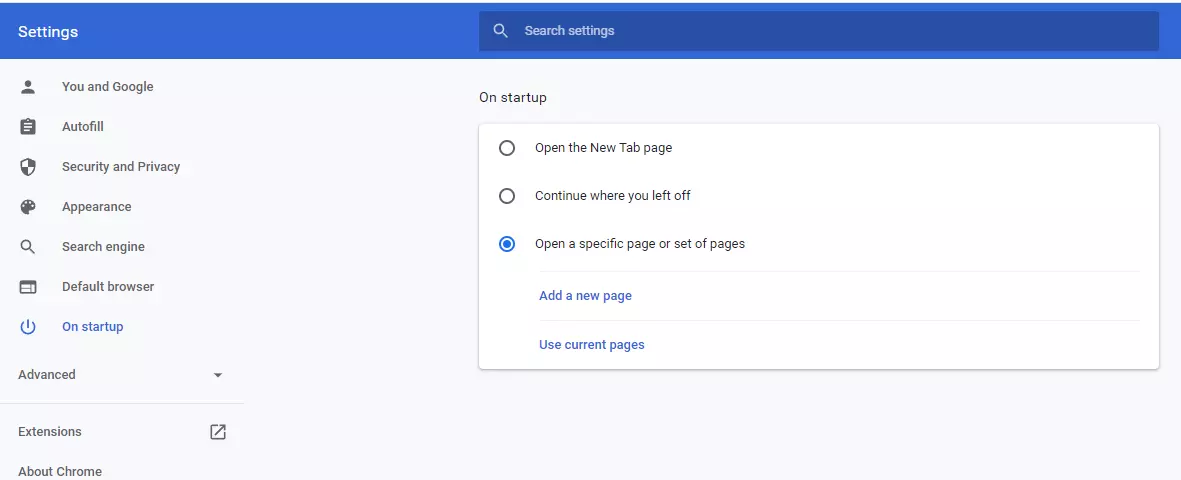Select the Open the New Tab page radio button
Screen dimensions: 1181x480
[507, 148]
